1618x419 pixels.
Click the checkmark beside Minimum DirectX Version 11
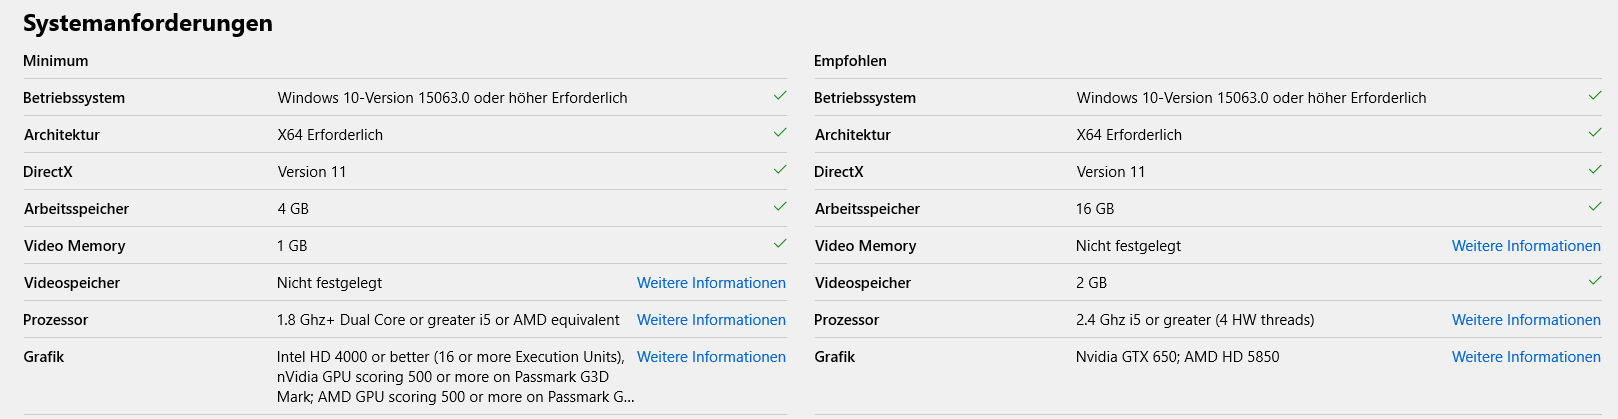coord(780,170)
